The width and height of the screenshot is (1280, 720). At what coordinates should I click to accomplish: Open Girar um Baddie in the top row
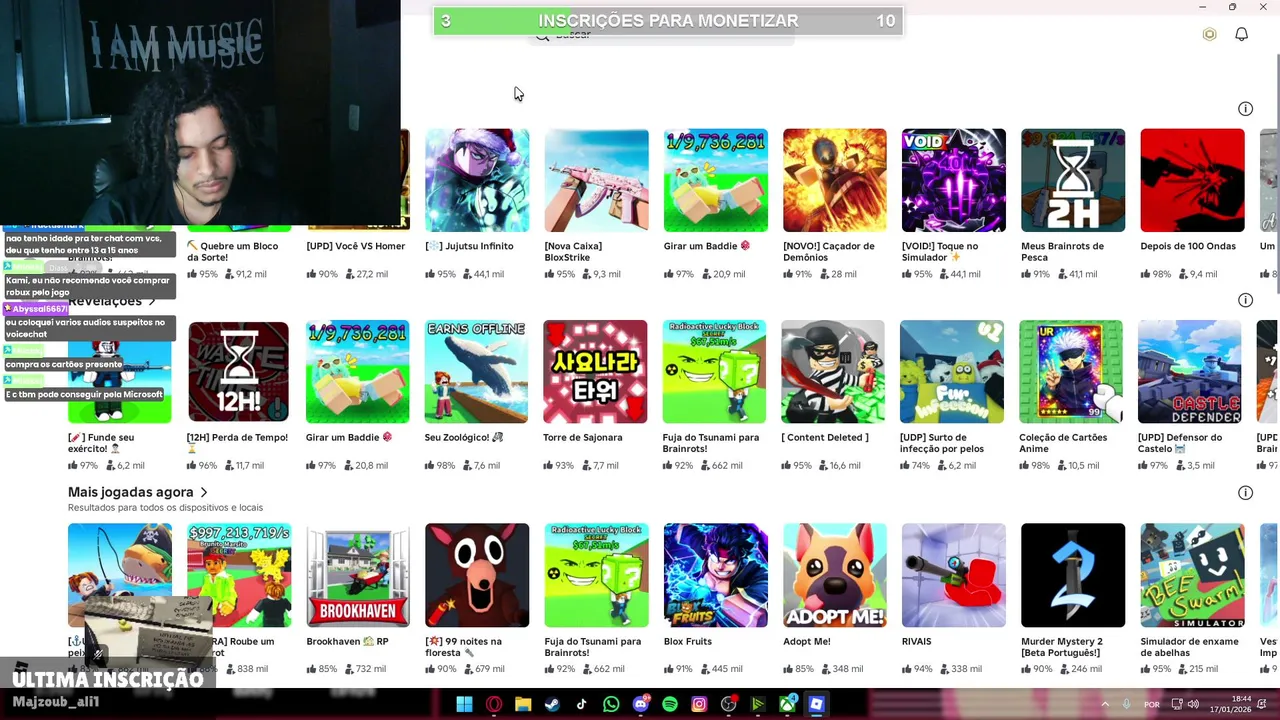[716, 180]
